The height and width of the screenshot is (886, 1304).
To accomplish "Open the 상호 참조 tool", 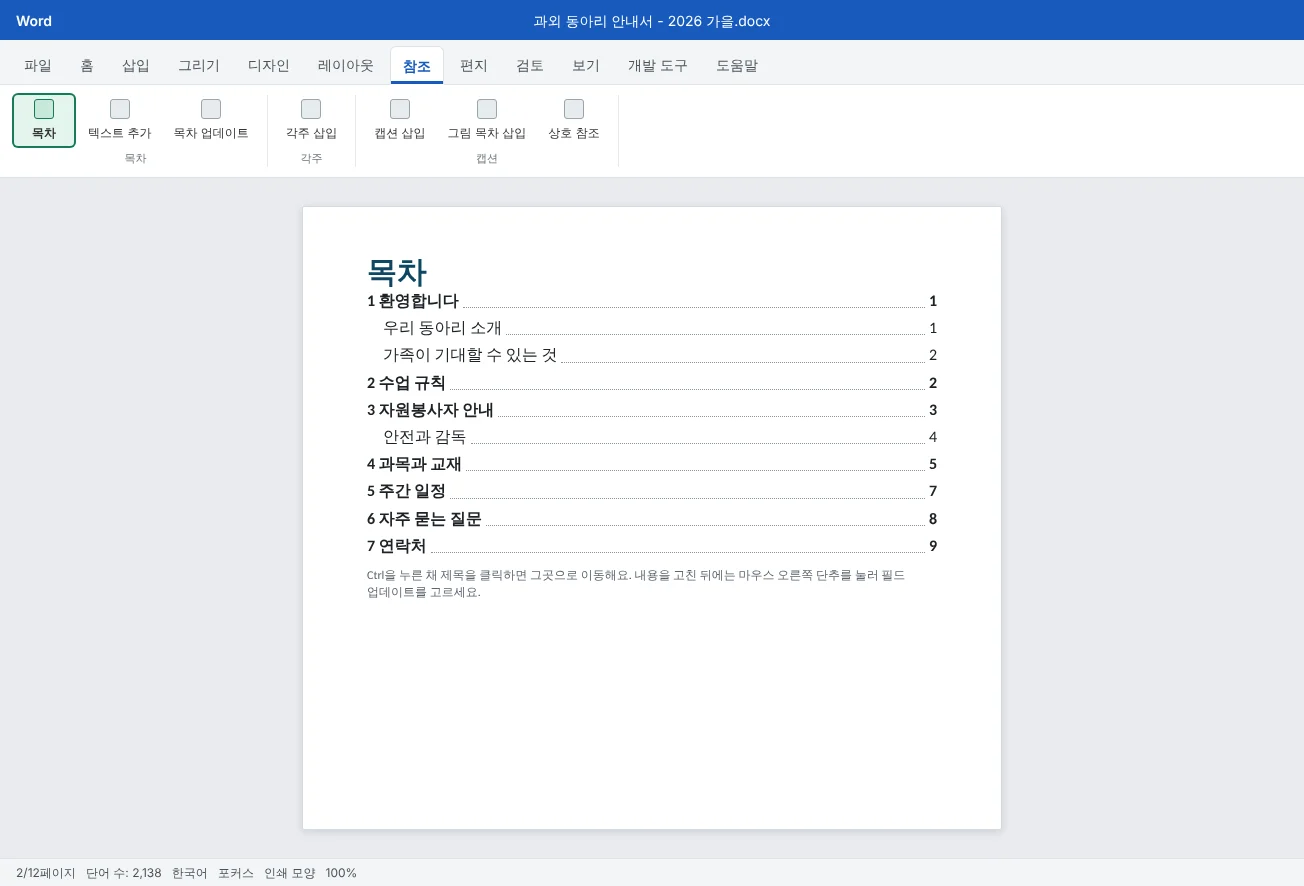I will (x=574, y=120).
